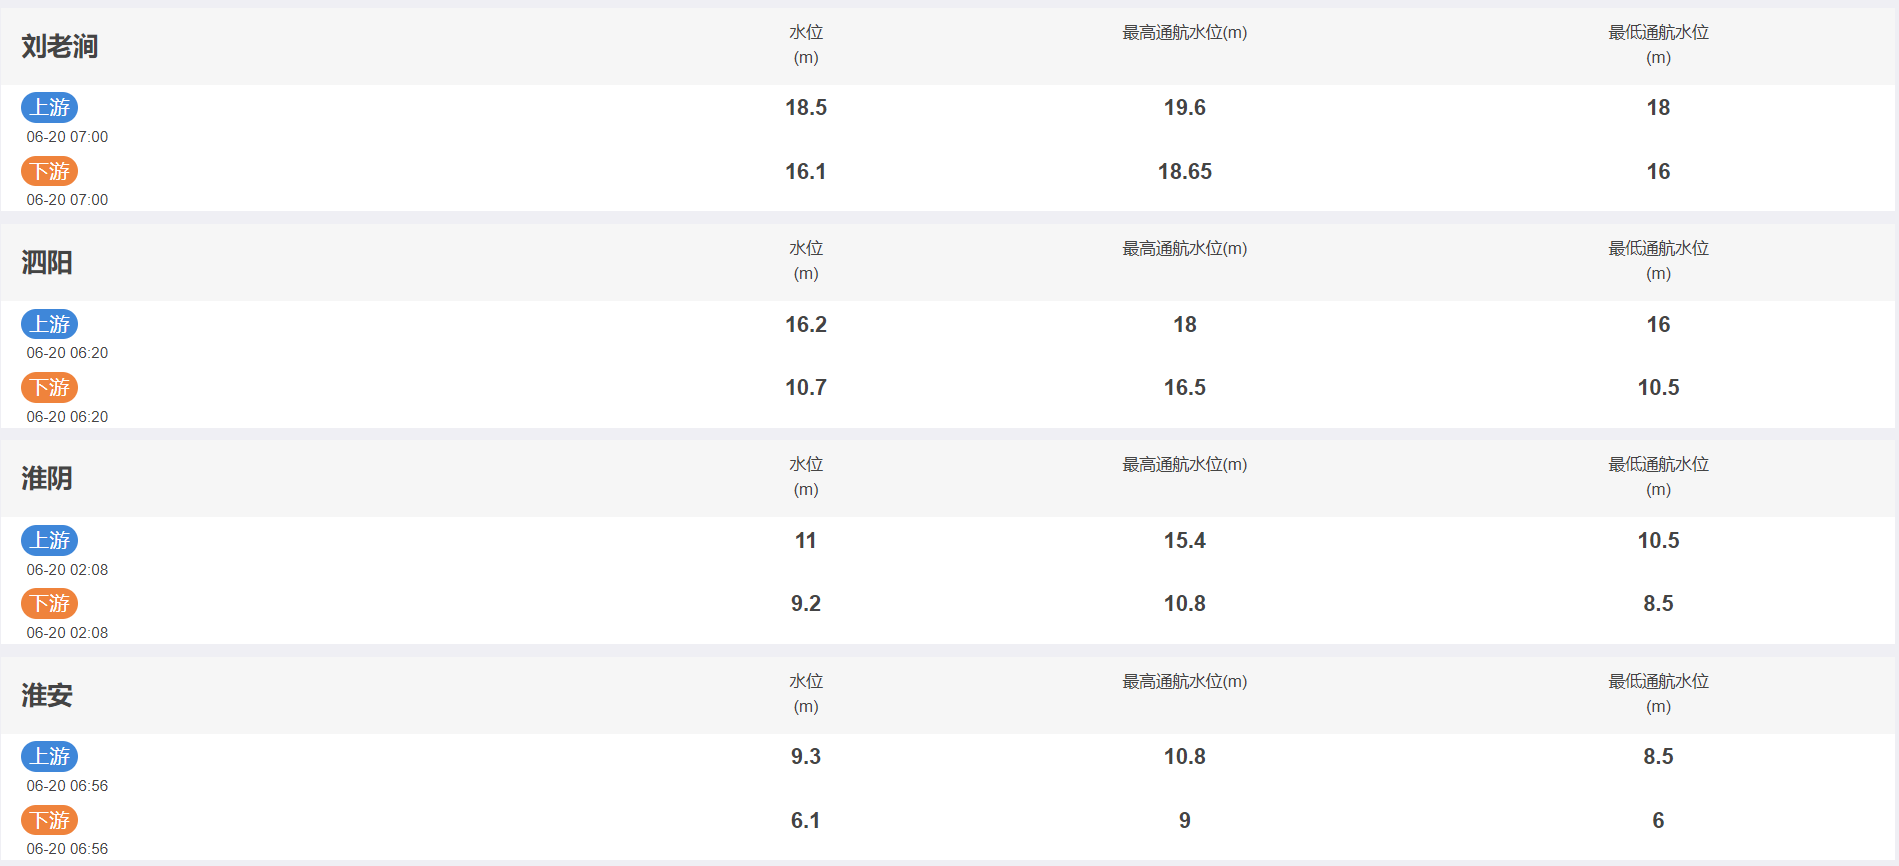Select the 淮安 上游 blue badge
This screenshot has height=866, width=1899.
click(x=49, y=756)
